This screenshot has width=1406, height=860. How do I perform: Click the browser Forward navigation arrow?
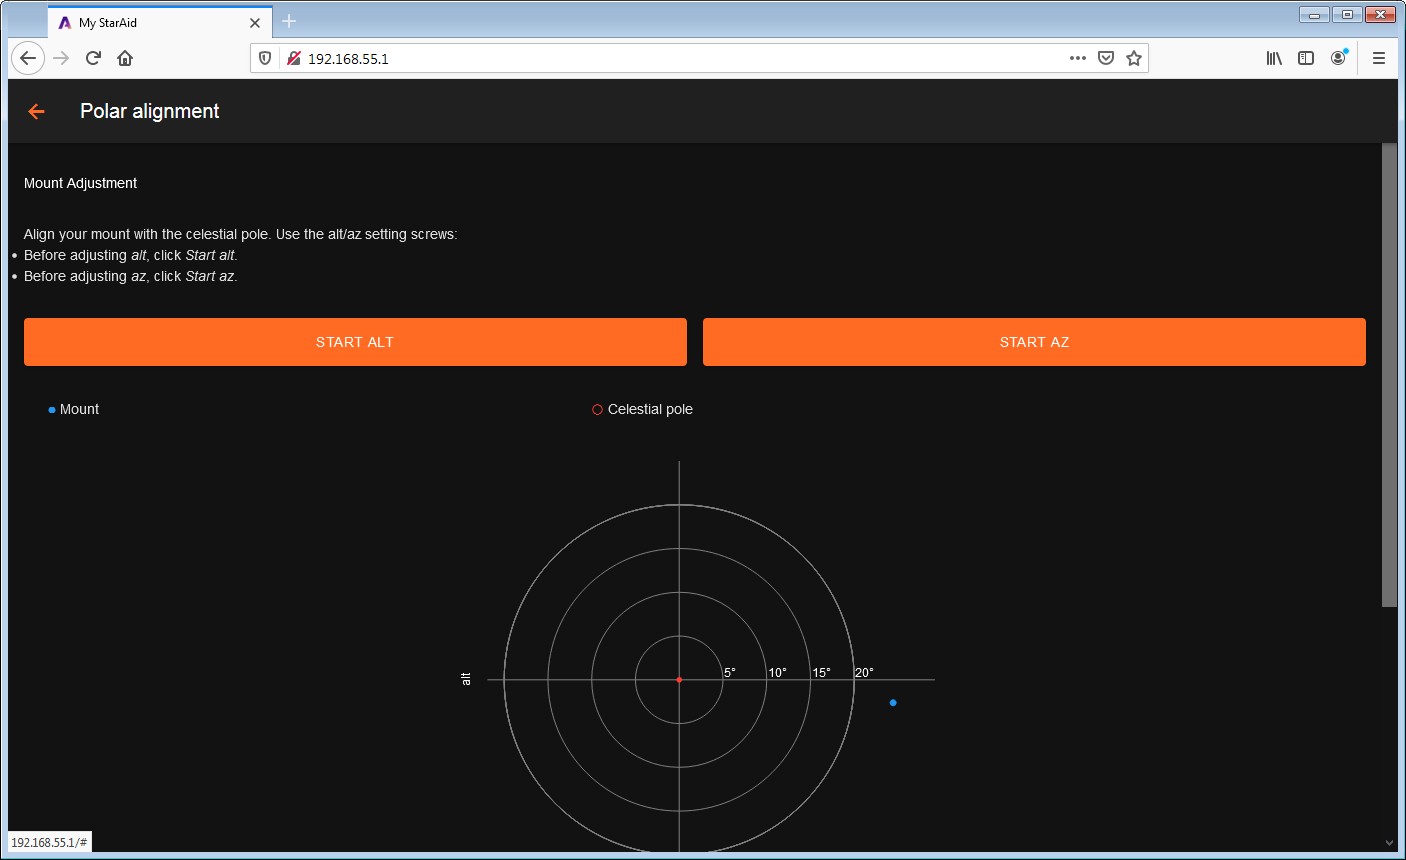(61, 58)
